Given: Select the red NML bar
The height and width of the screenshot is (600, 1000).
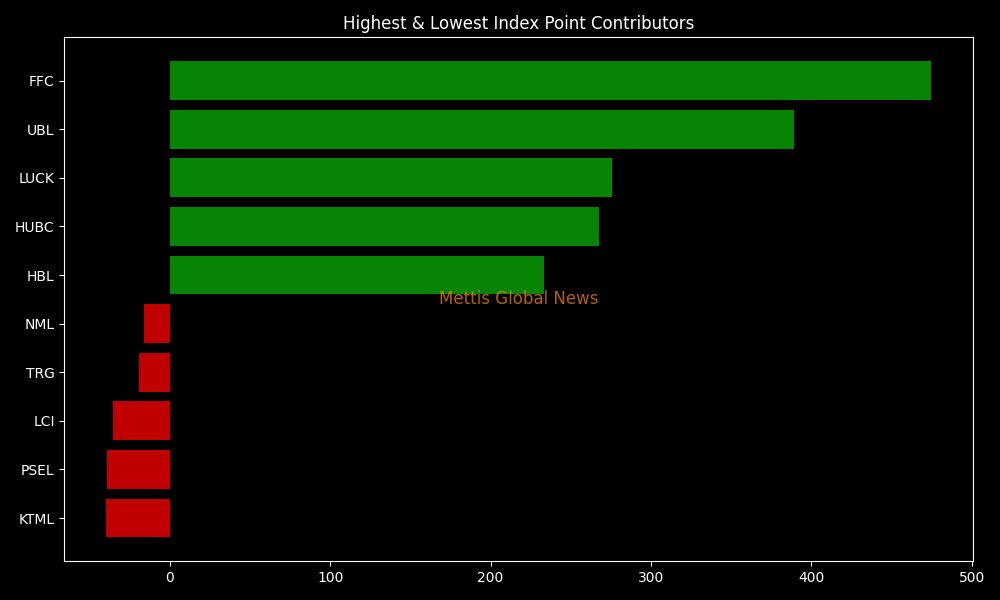Looking at the screenshot, I should [157, 324].
